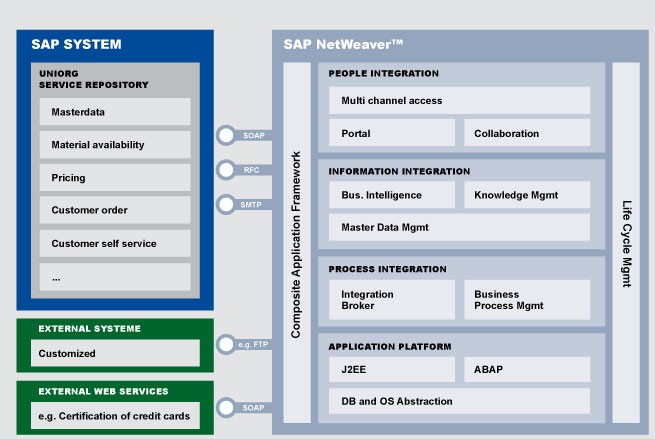
Task: Click the ellipsis box in the service repository
Action: pyautogui.click(x=115, y=277)
